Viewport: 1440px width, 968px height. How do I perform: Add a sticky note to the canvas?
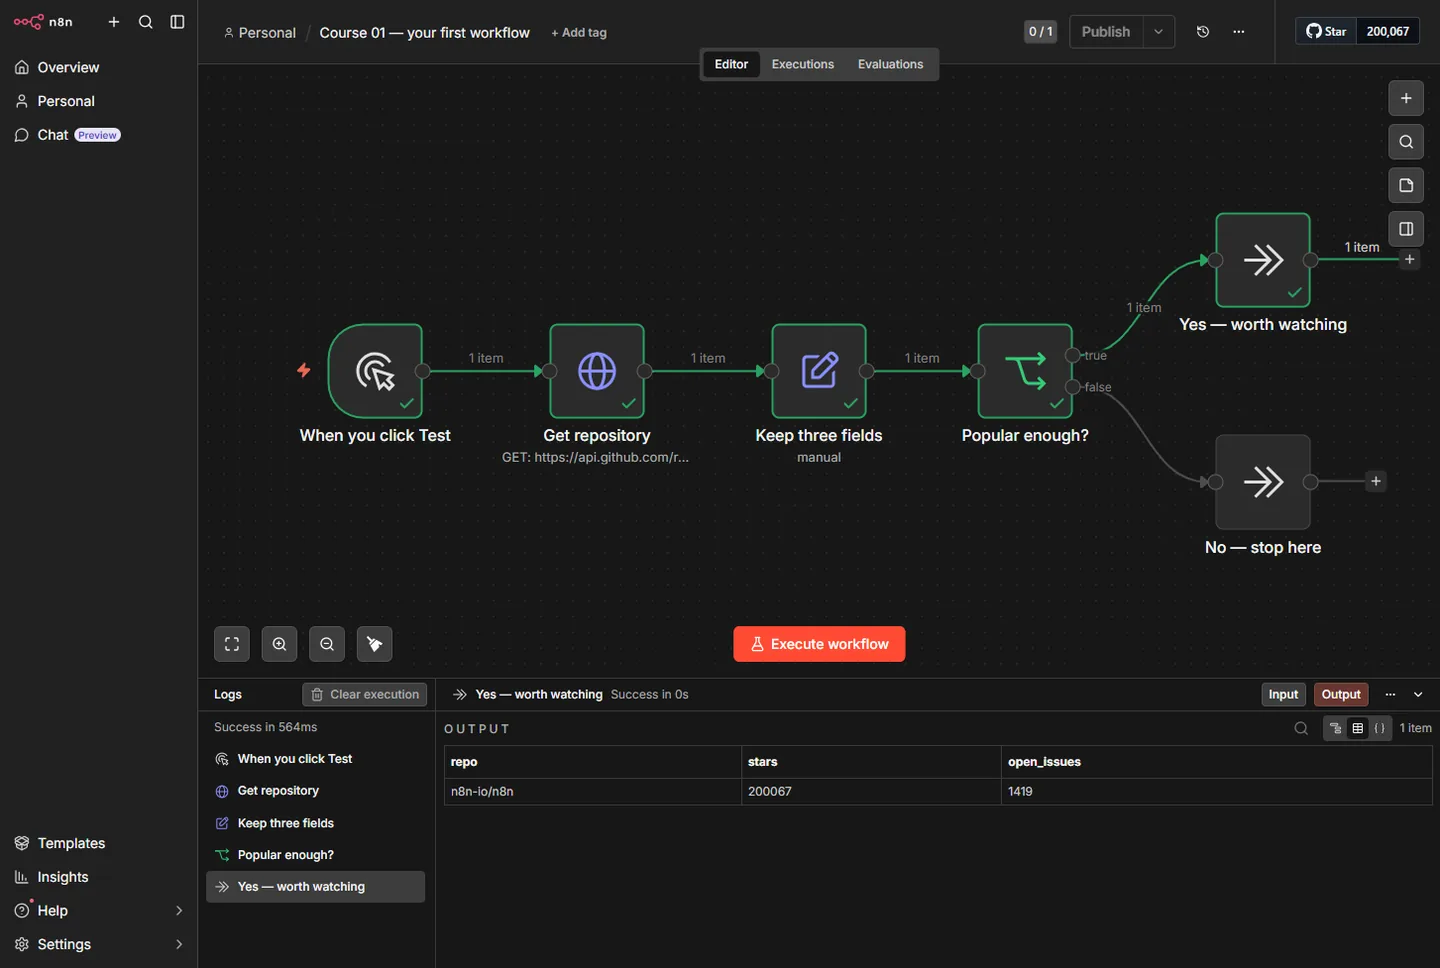point(1406,186)
